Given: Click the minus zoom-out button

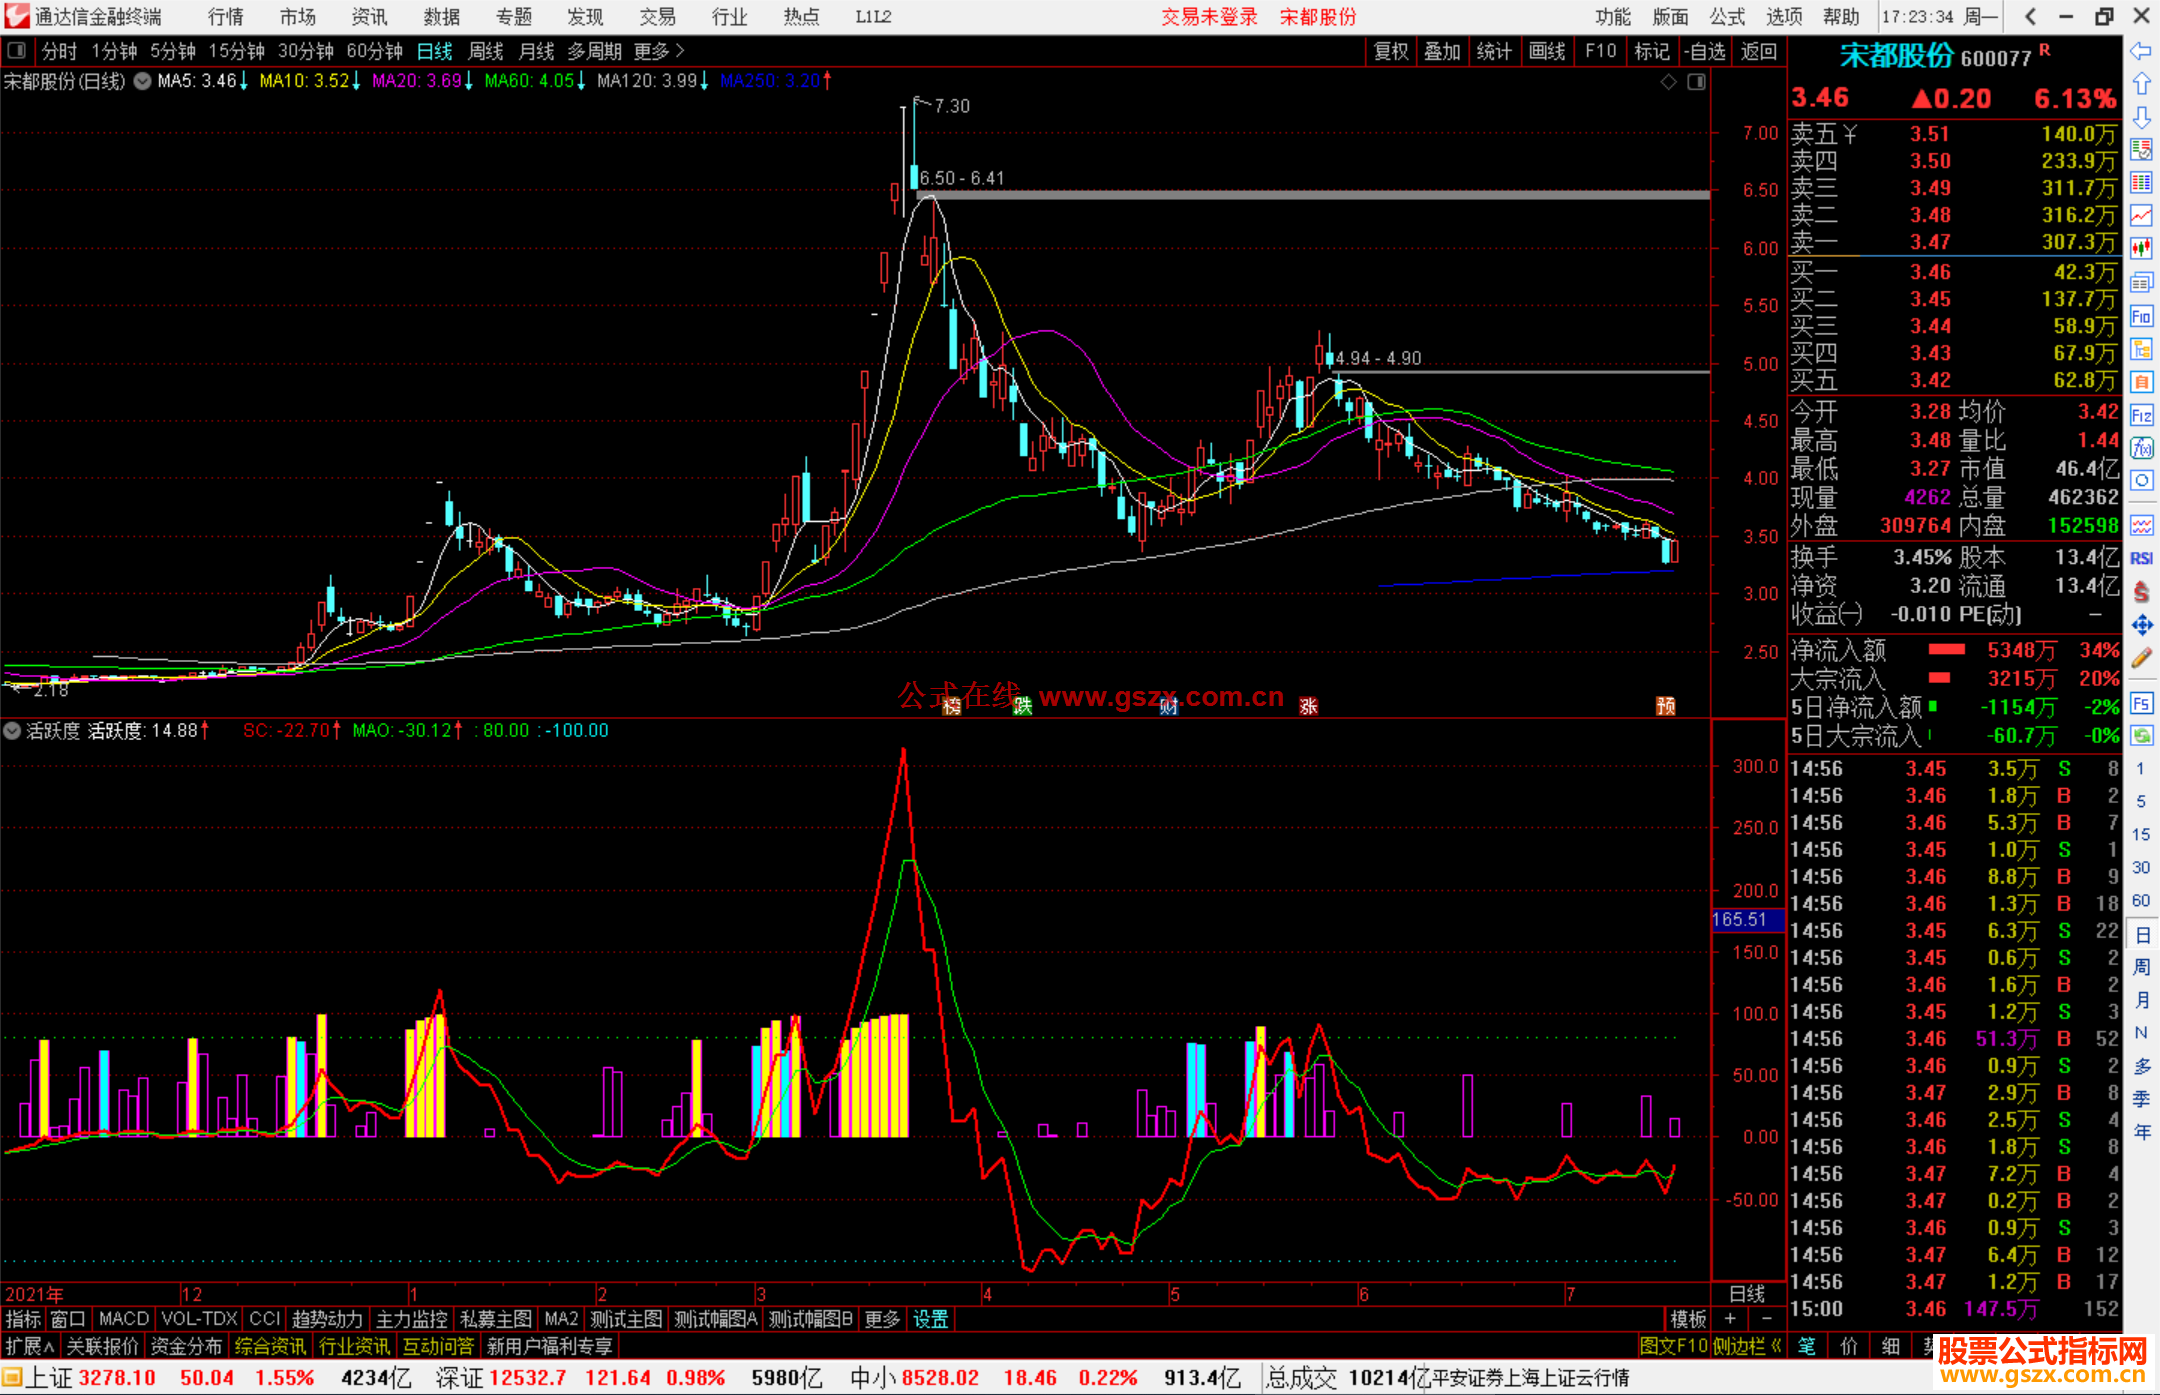Looking at the screenshot, I should pyautogui.click(x=1767, y=1319).
